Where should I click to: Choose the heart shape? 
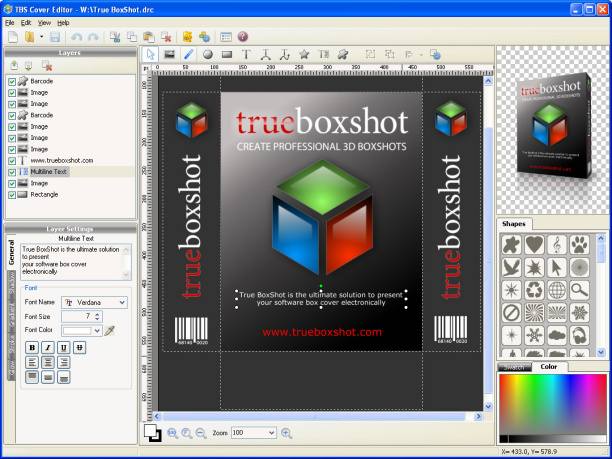coord(534,245)
